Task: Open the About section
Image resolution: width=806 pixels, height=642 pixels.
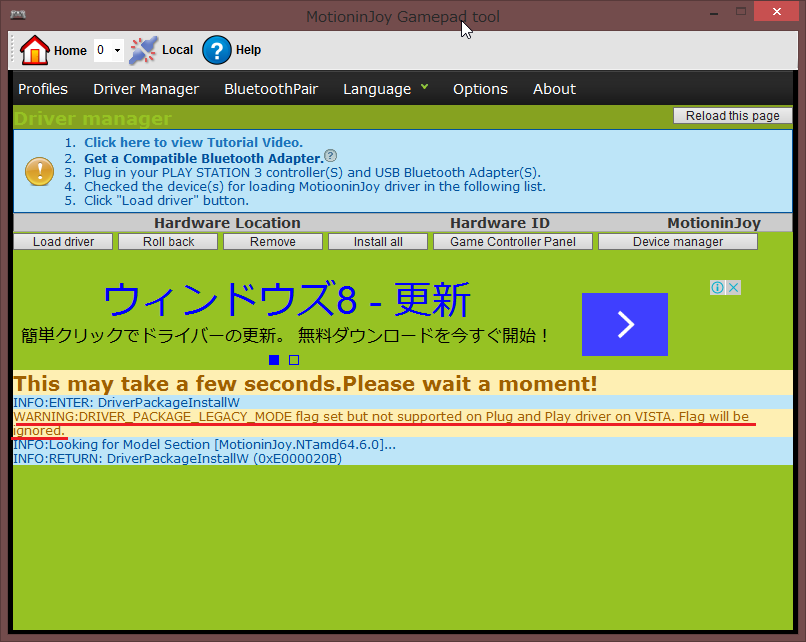Action: [x=554, y=89]
